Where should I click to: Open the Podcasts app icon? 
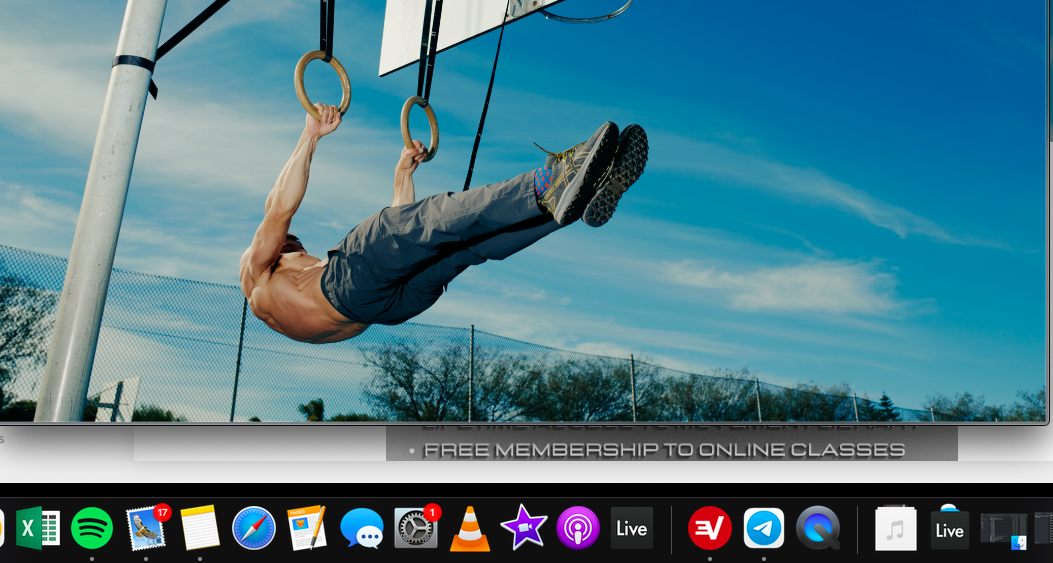pos(578,528)
